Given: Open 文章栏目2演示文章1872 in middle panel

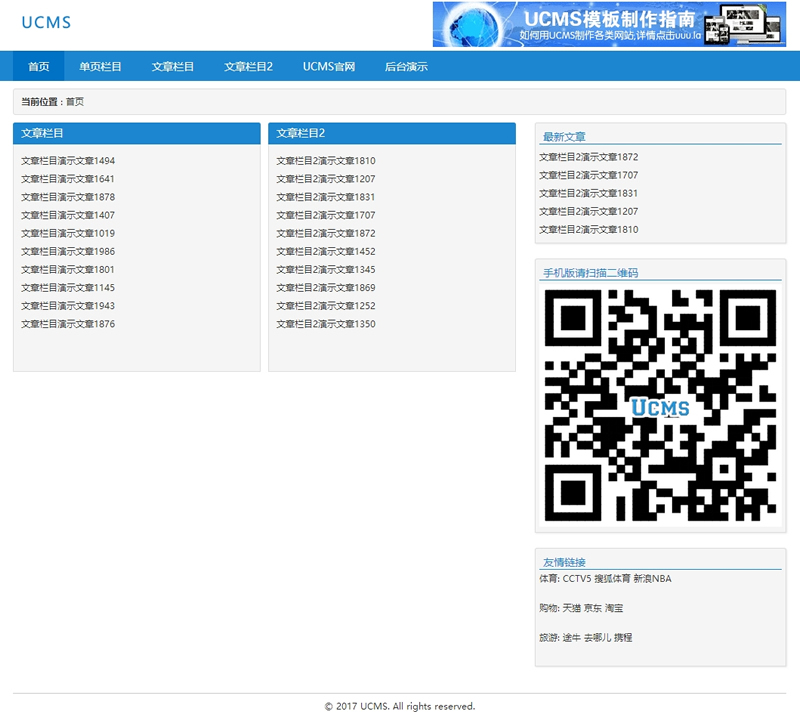Looking at the screenshot, I should 326,233.
